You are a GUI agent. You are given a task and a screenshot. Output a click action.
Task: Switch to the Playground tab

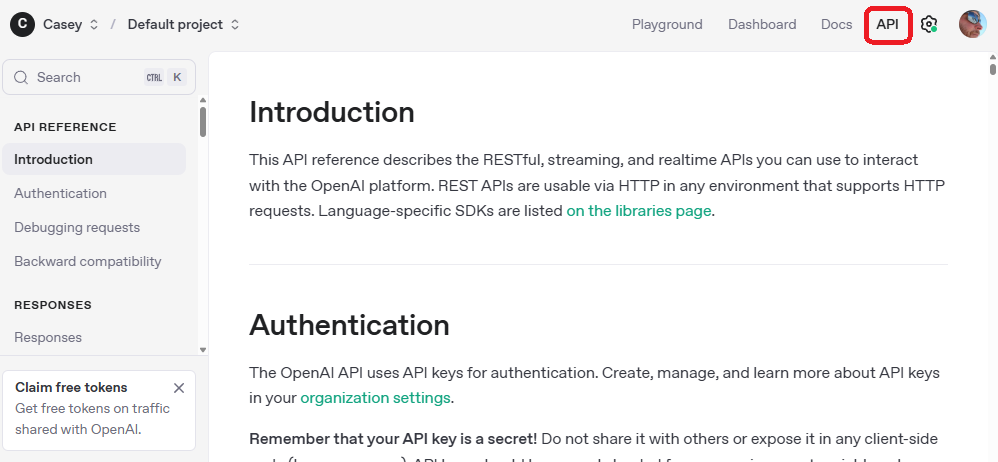pos(667,24)
